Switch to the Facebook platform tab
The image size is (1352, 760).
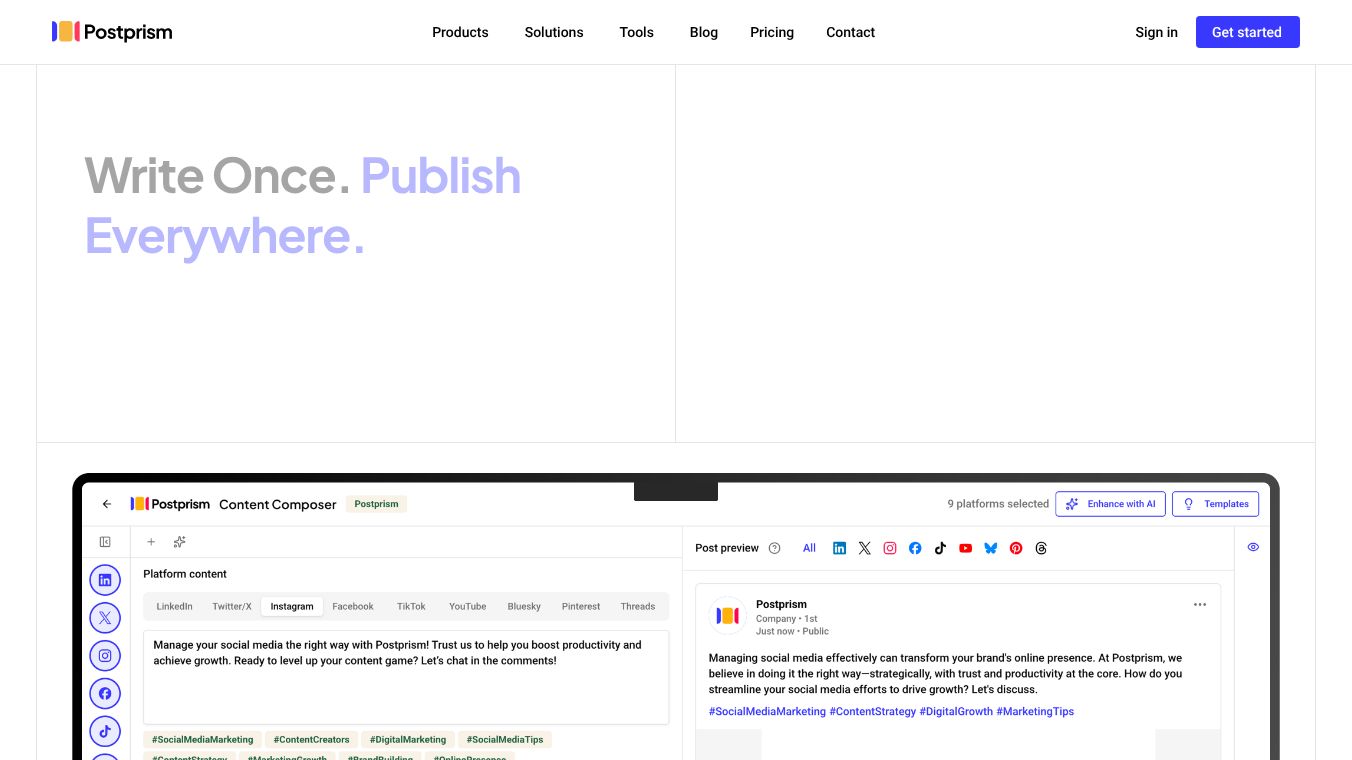tap(352, 606)
